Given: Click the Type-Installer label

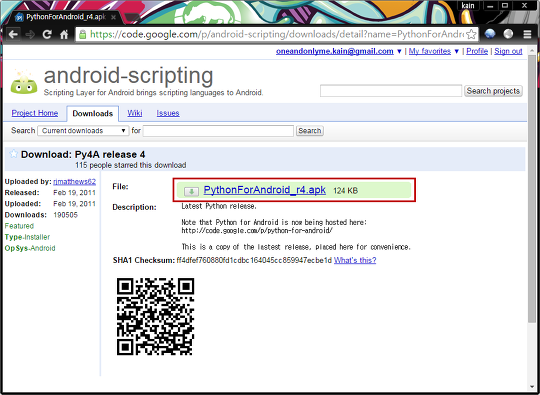Looking at the screenshot, I should pos(27,237).
